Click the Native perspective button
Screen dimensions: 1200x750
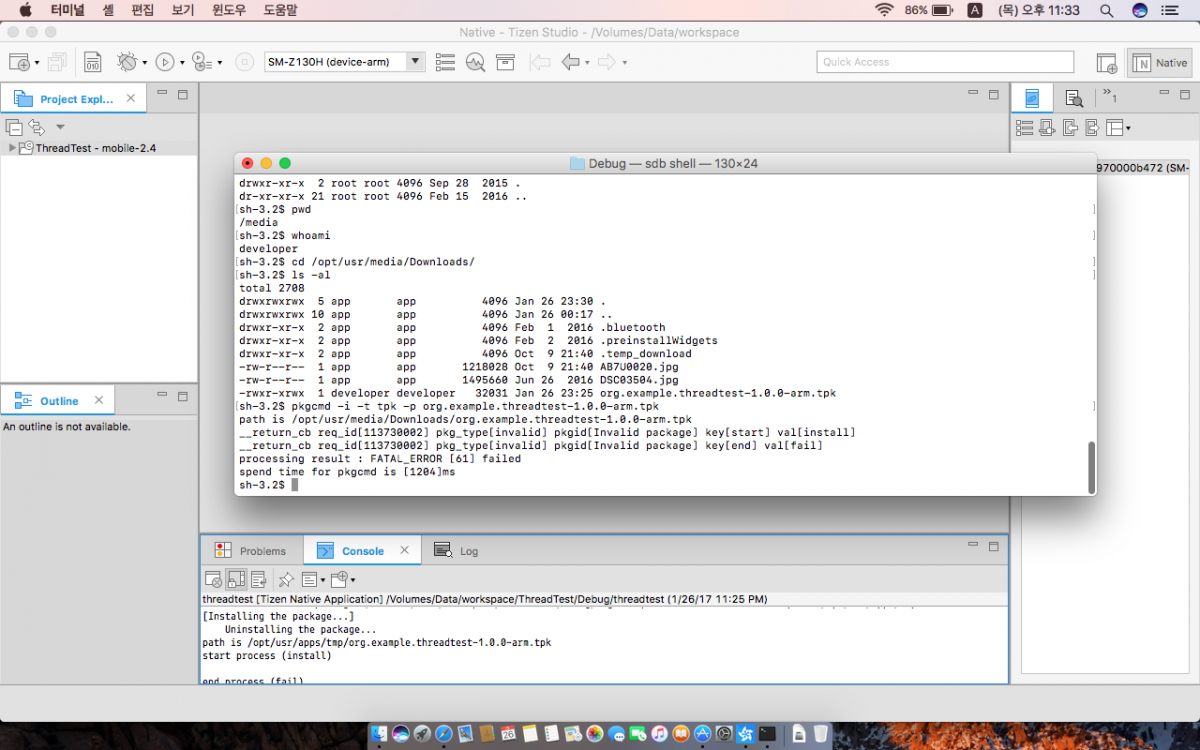pyautogui.click(x=1160, y=63)
